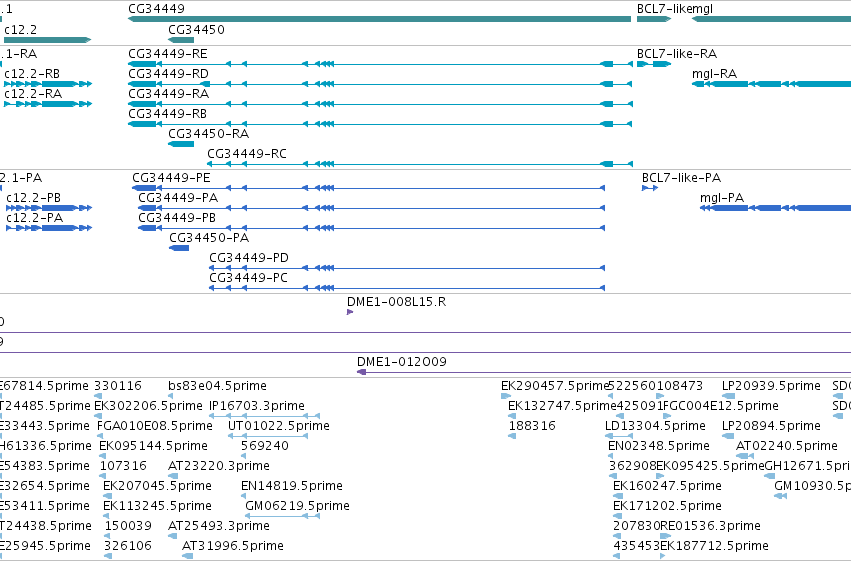
Task: Select transcript CG34449-RB
Action: pos(380,124)
